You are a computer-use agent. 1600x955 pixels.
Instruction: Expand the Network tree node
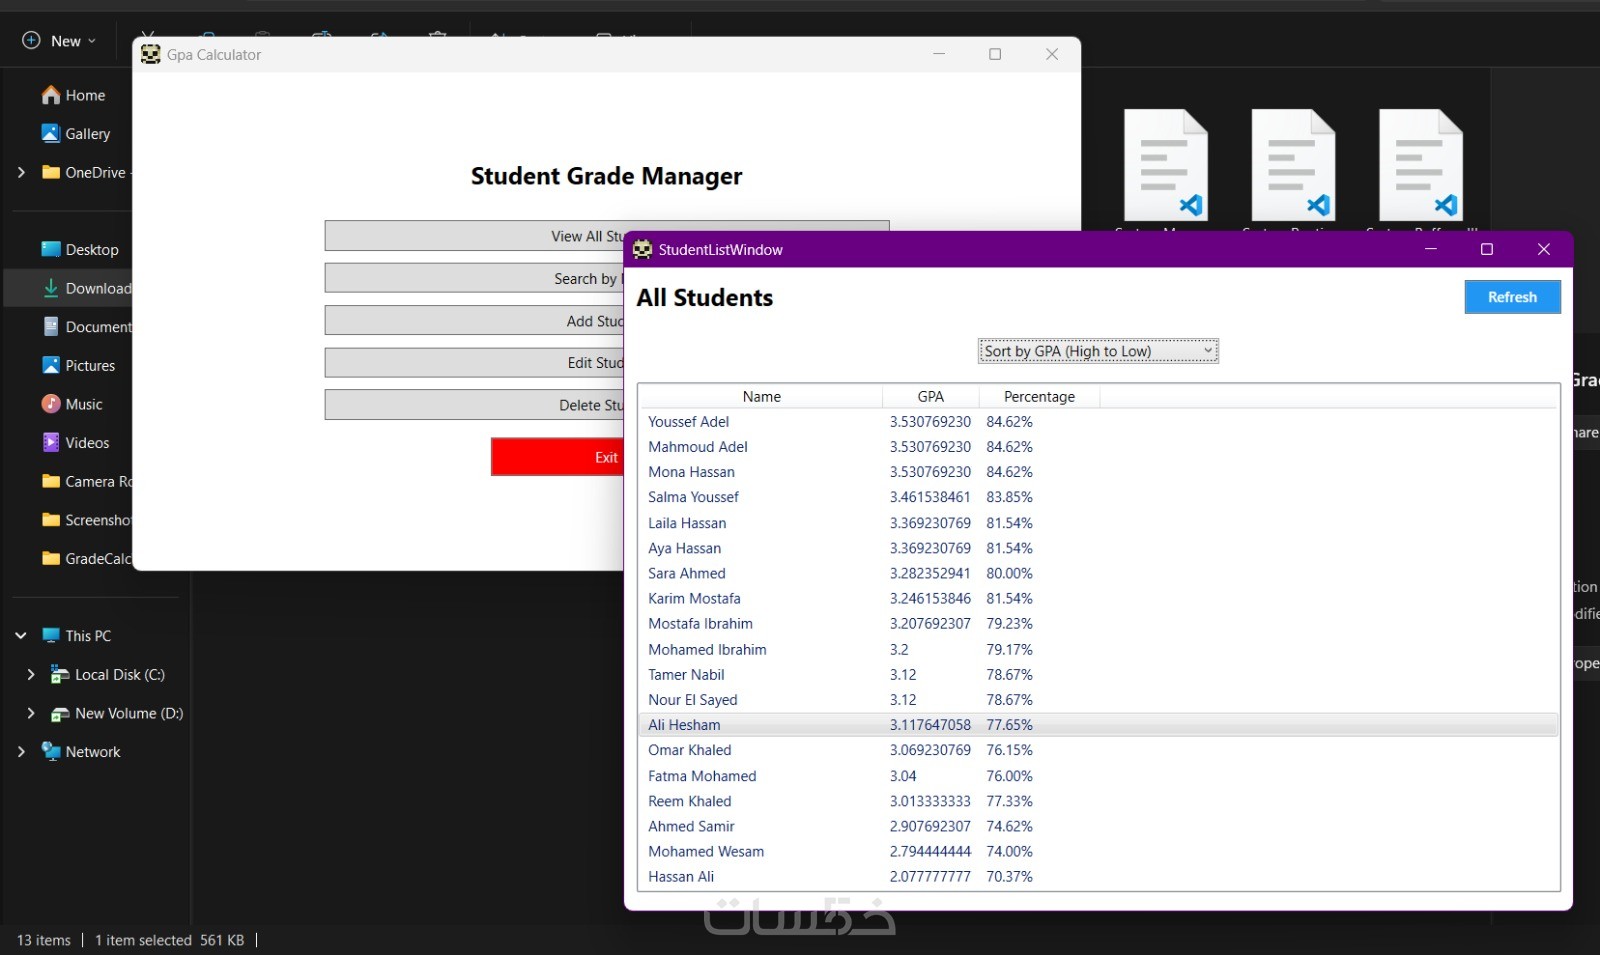[x=21, y=752]
